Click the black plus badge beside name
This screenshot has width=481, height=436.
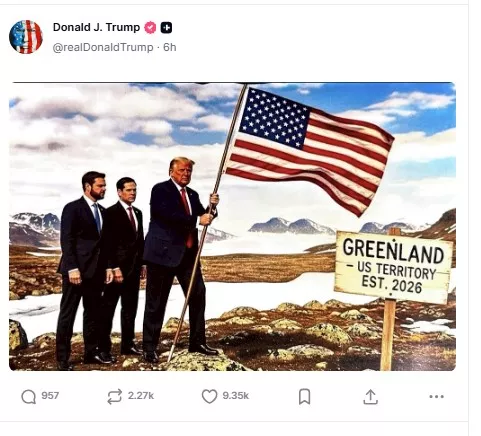[166, 28]
